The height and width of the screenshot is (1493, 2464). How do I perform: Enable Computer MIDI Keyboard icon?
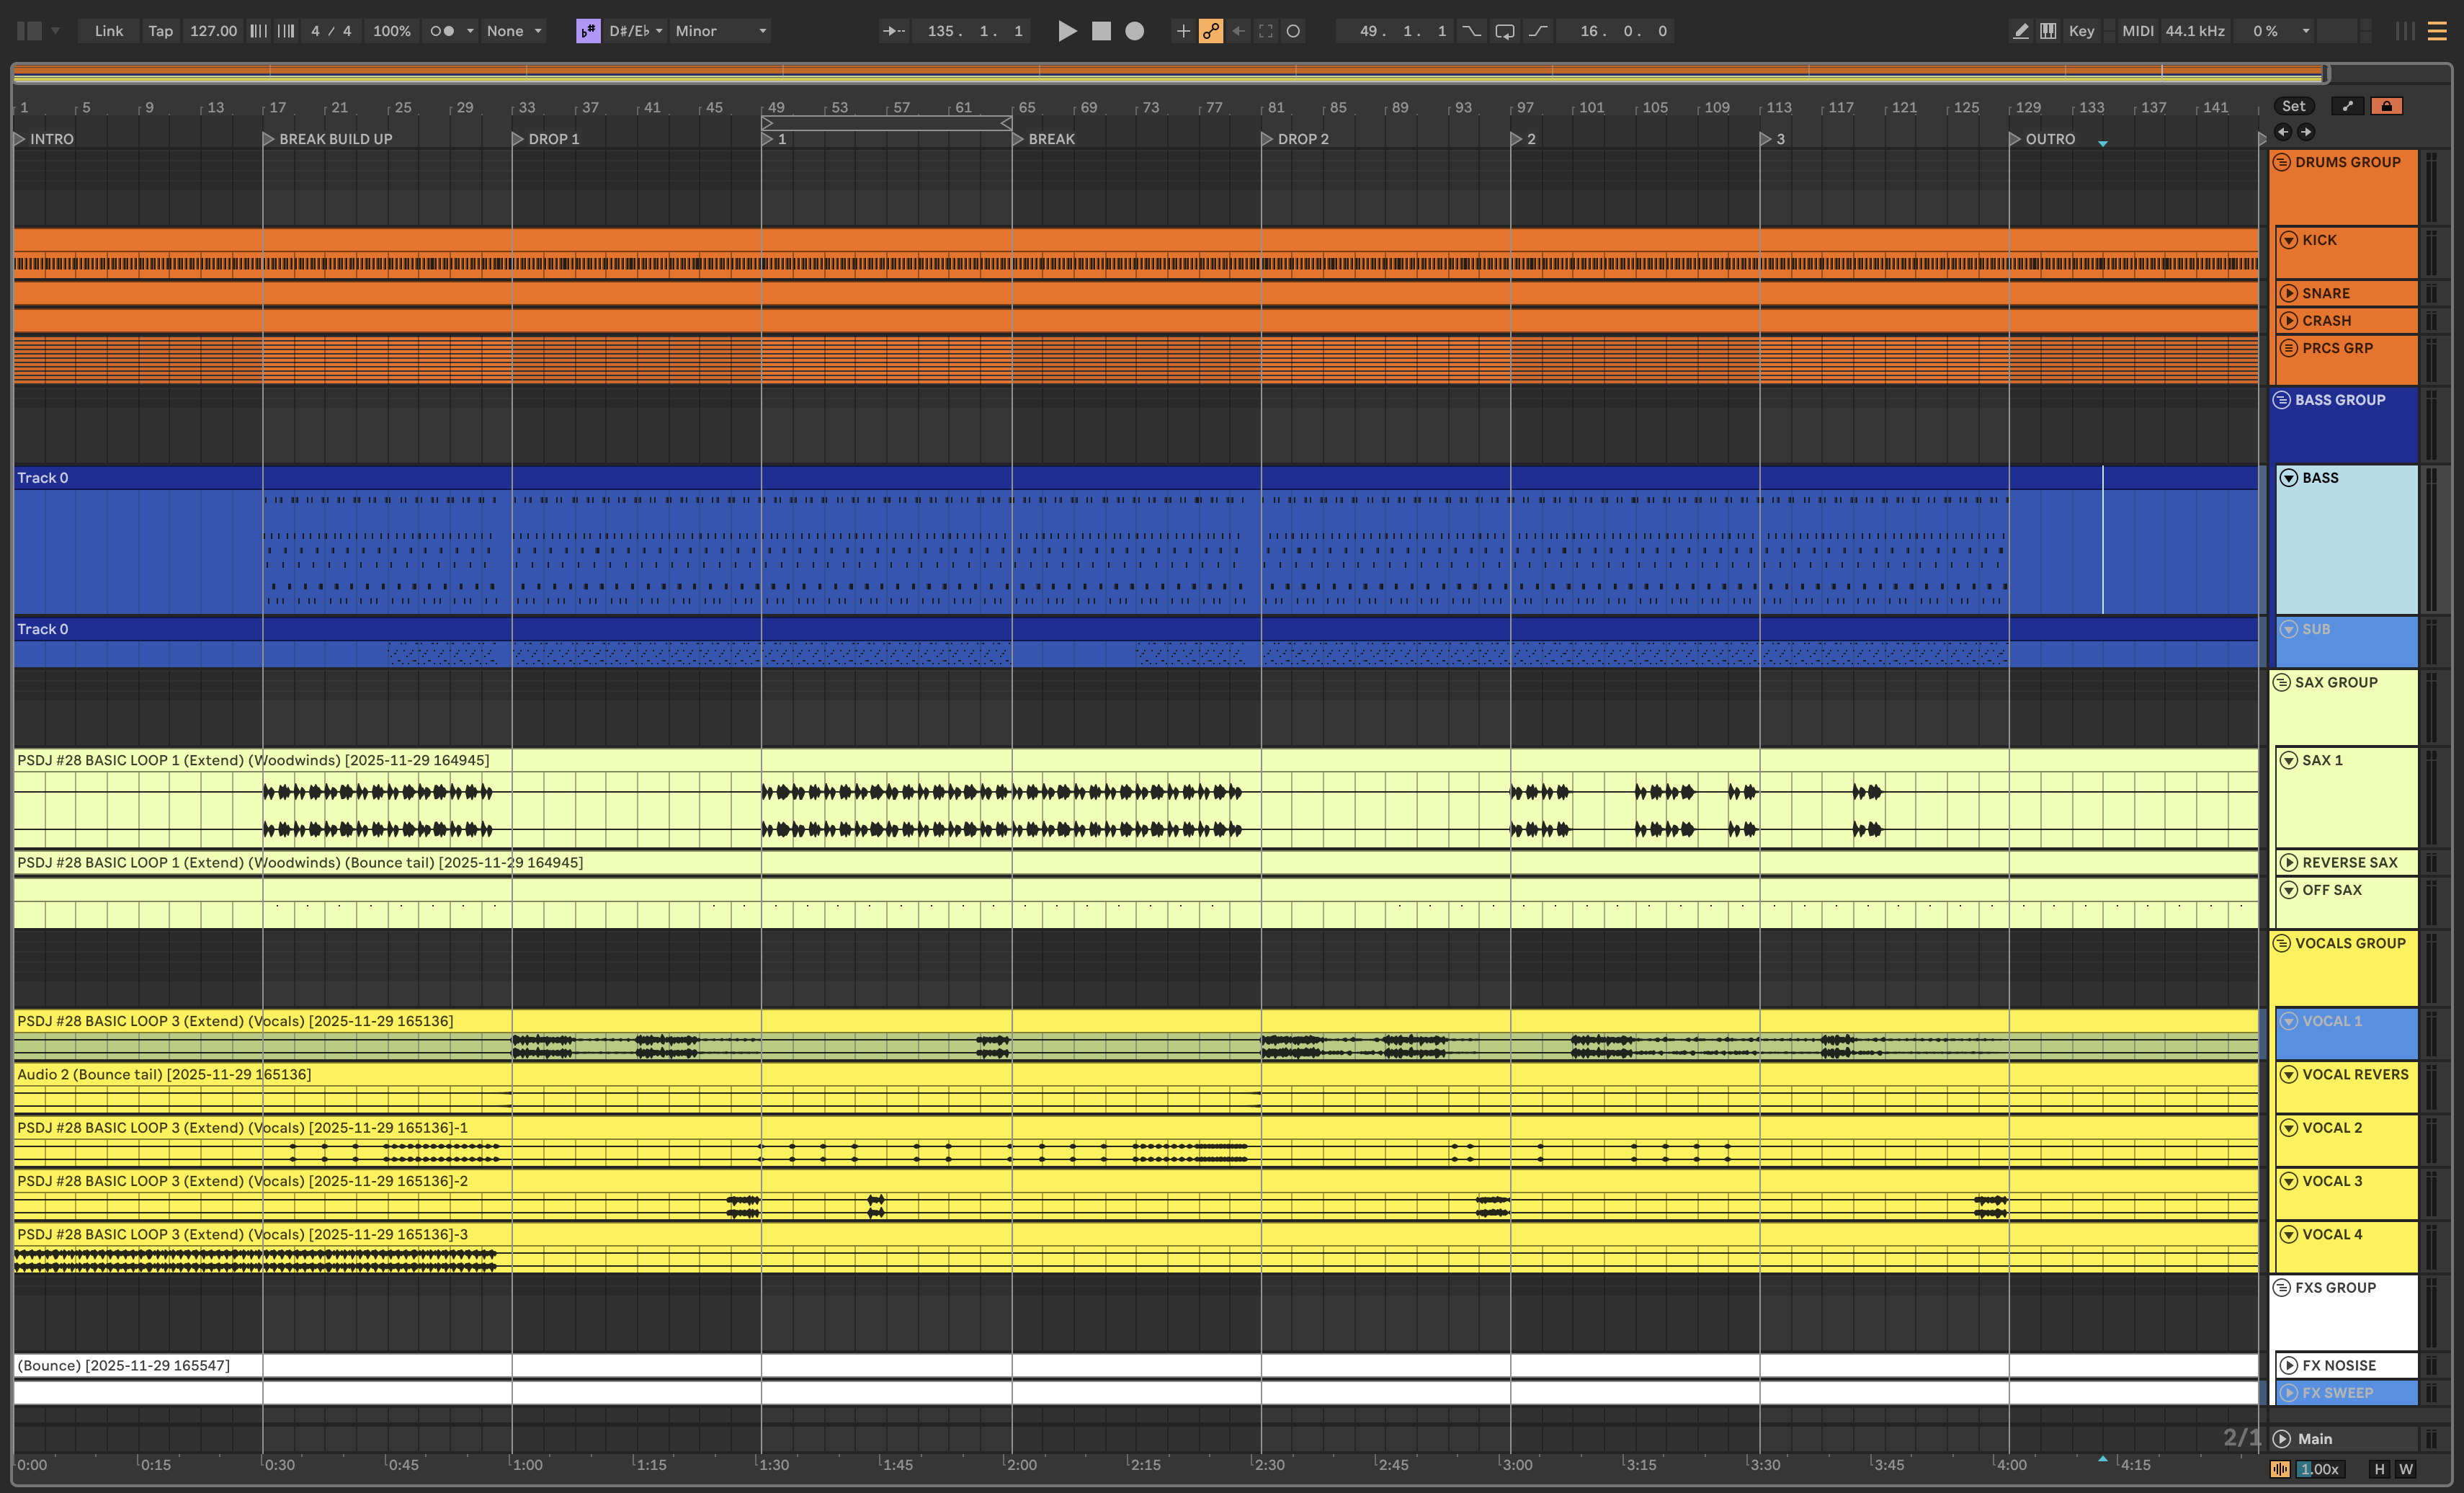coord(2048,31)
